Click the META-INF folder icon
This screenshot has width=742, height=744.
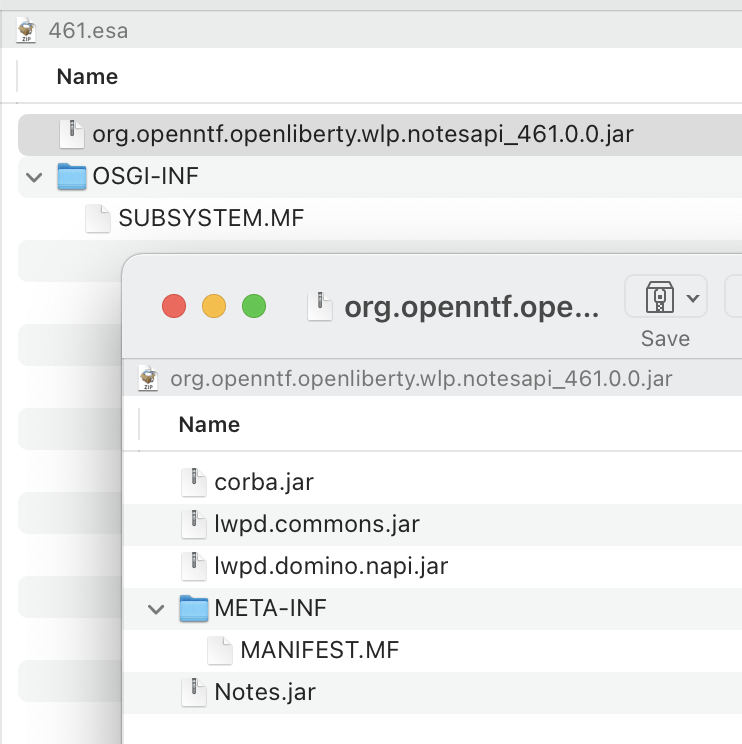tap(194, 608)
